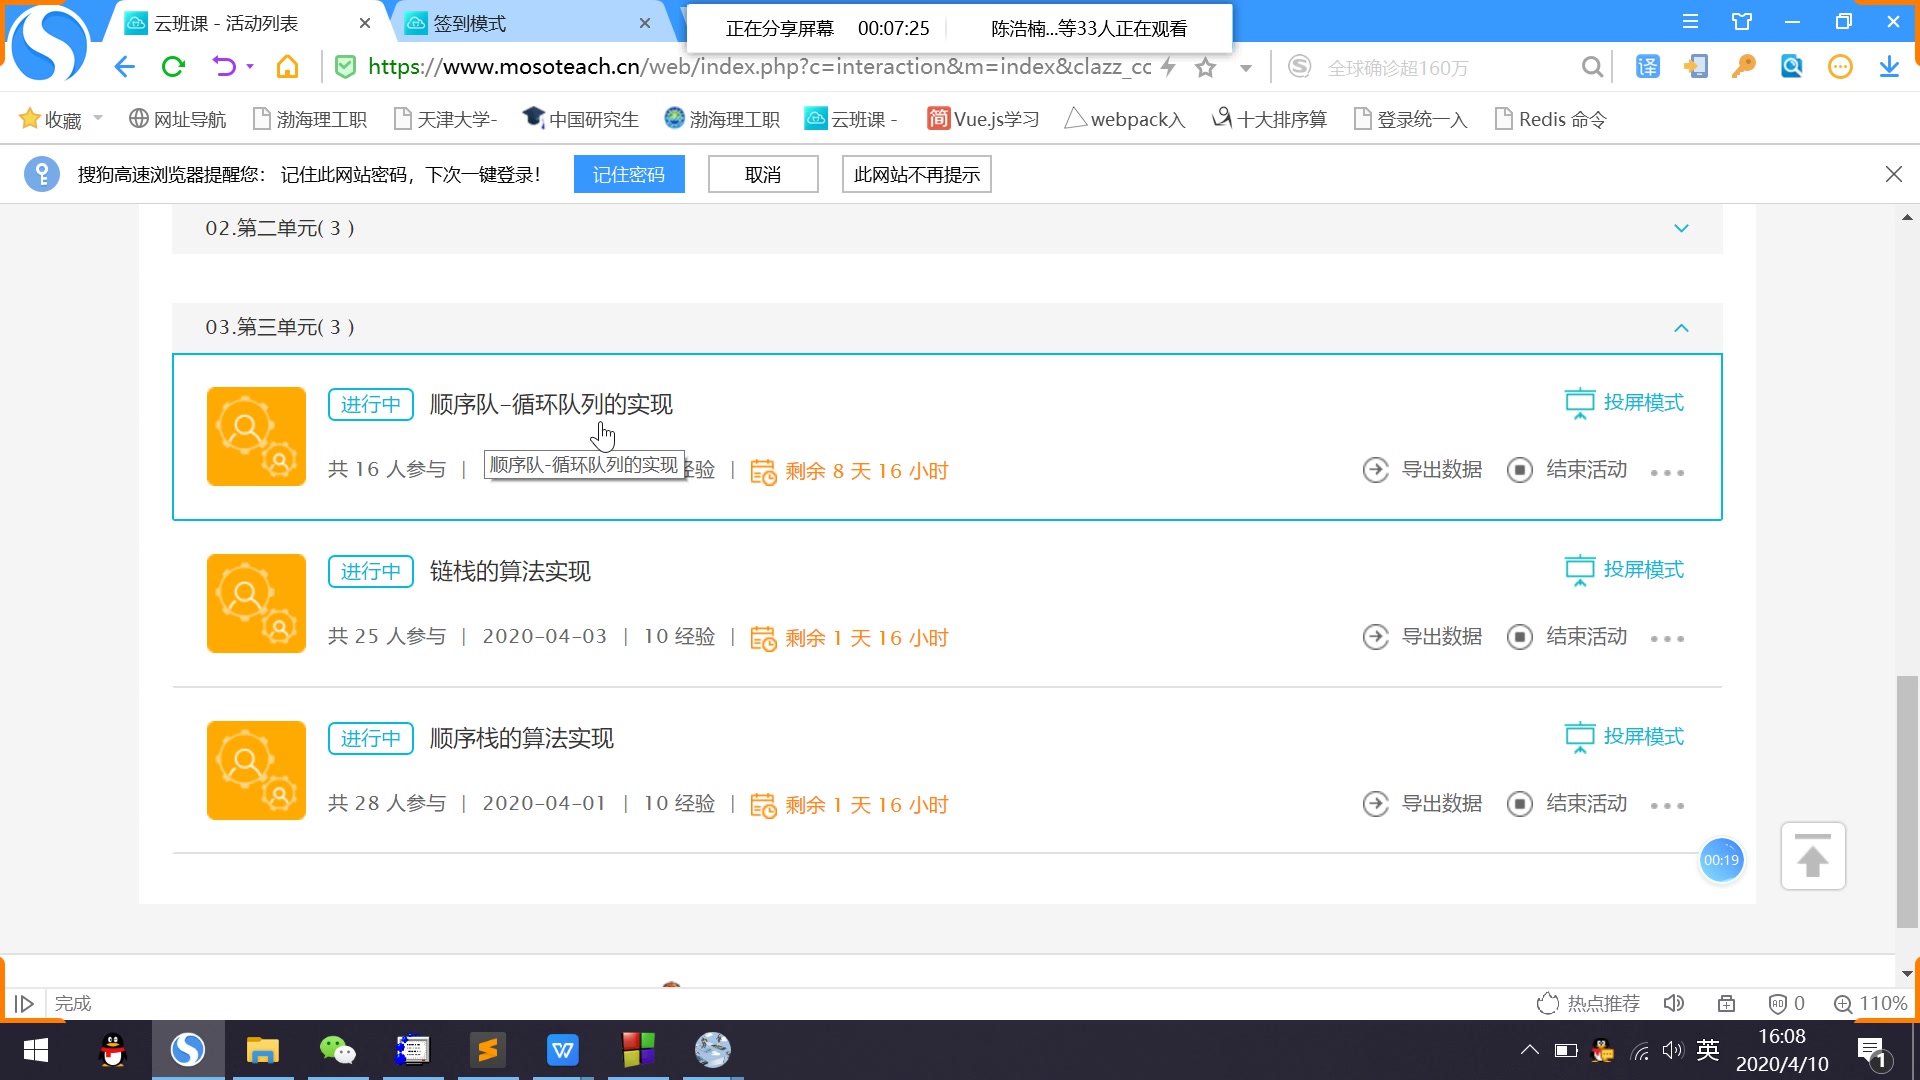Open 投屏模式 for 顺序队-循环队列的实现 activity

pyautogui.click(x=1622, y=402)
